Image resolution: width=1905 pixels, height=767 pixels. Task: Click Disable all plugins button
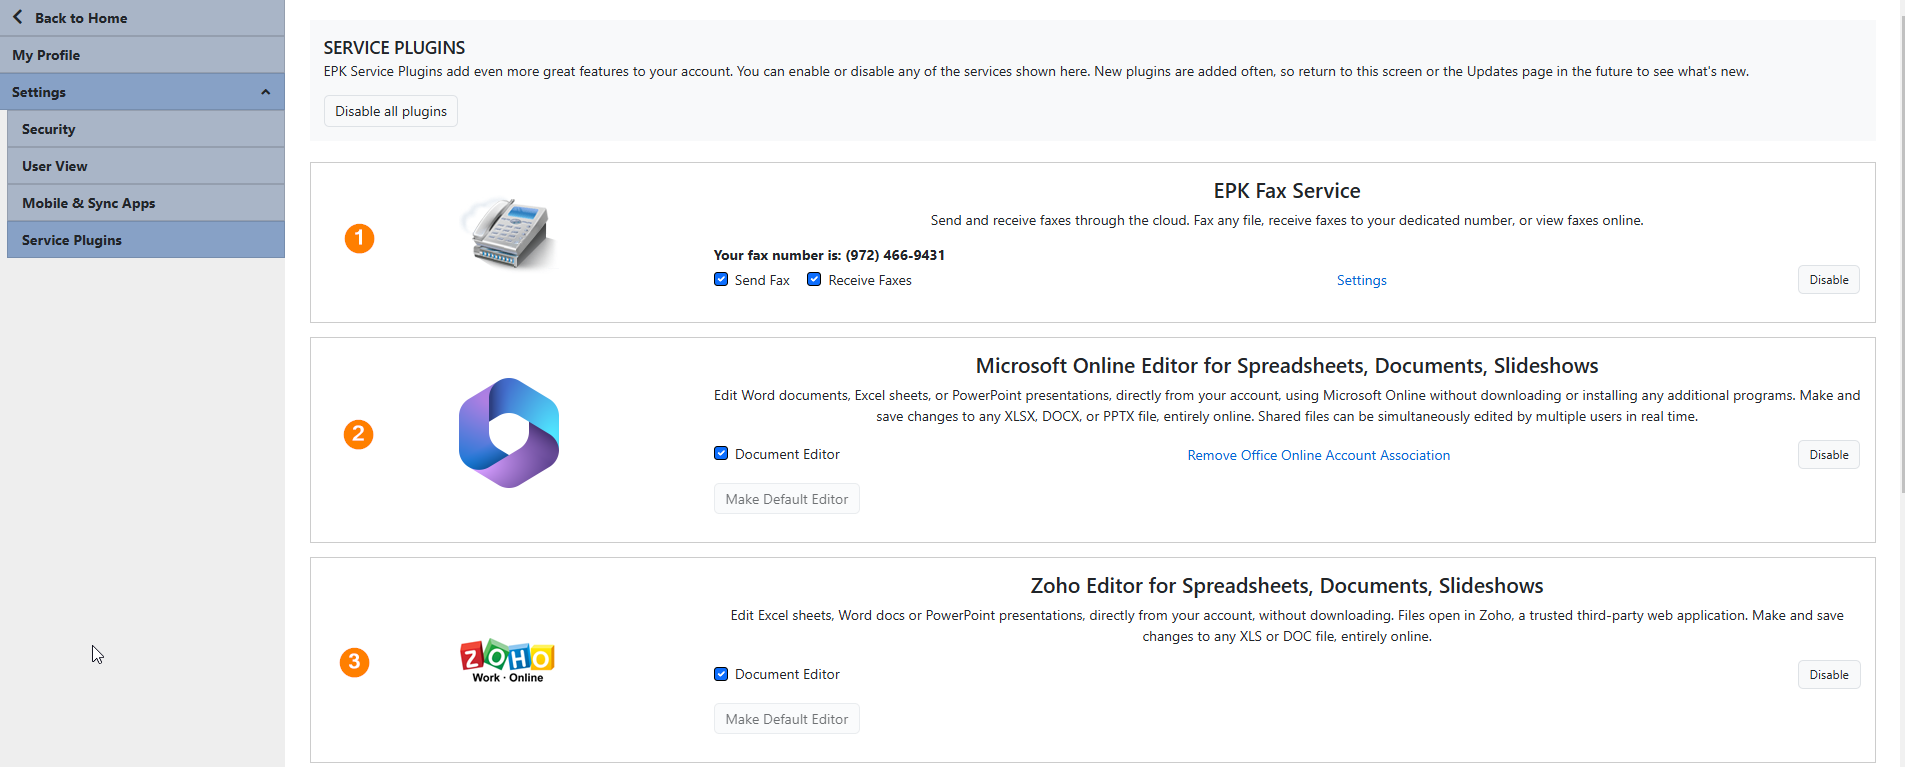pyautogui.click(x=391, y=111)
